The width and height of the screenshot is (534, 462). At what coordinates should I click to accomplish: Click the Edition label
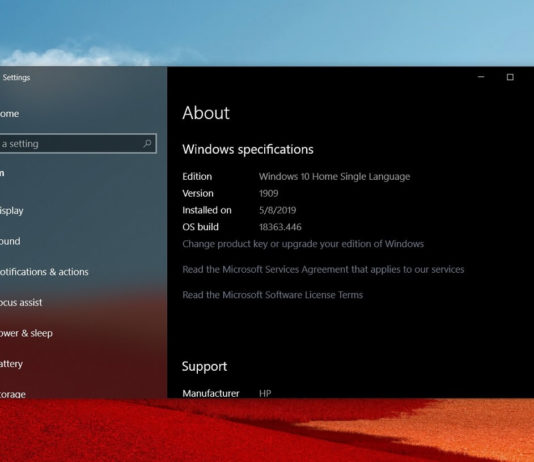tap(197, 176)
